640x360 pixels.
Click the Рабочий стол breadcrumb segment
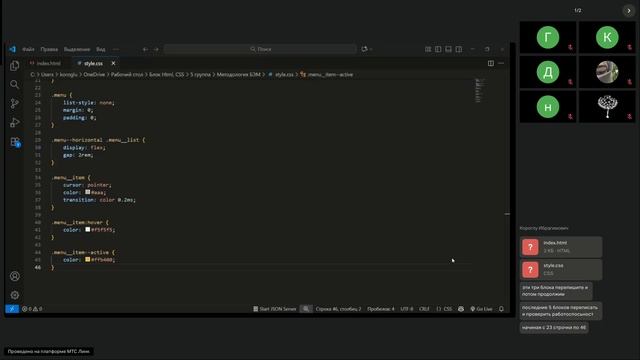[127, 75]
